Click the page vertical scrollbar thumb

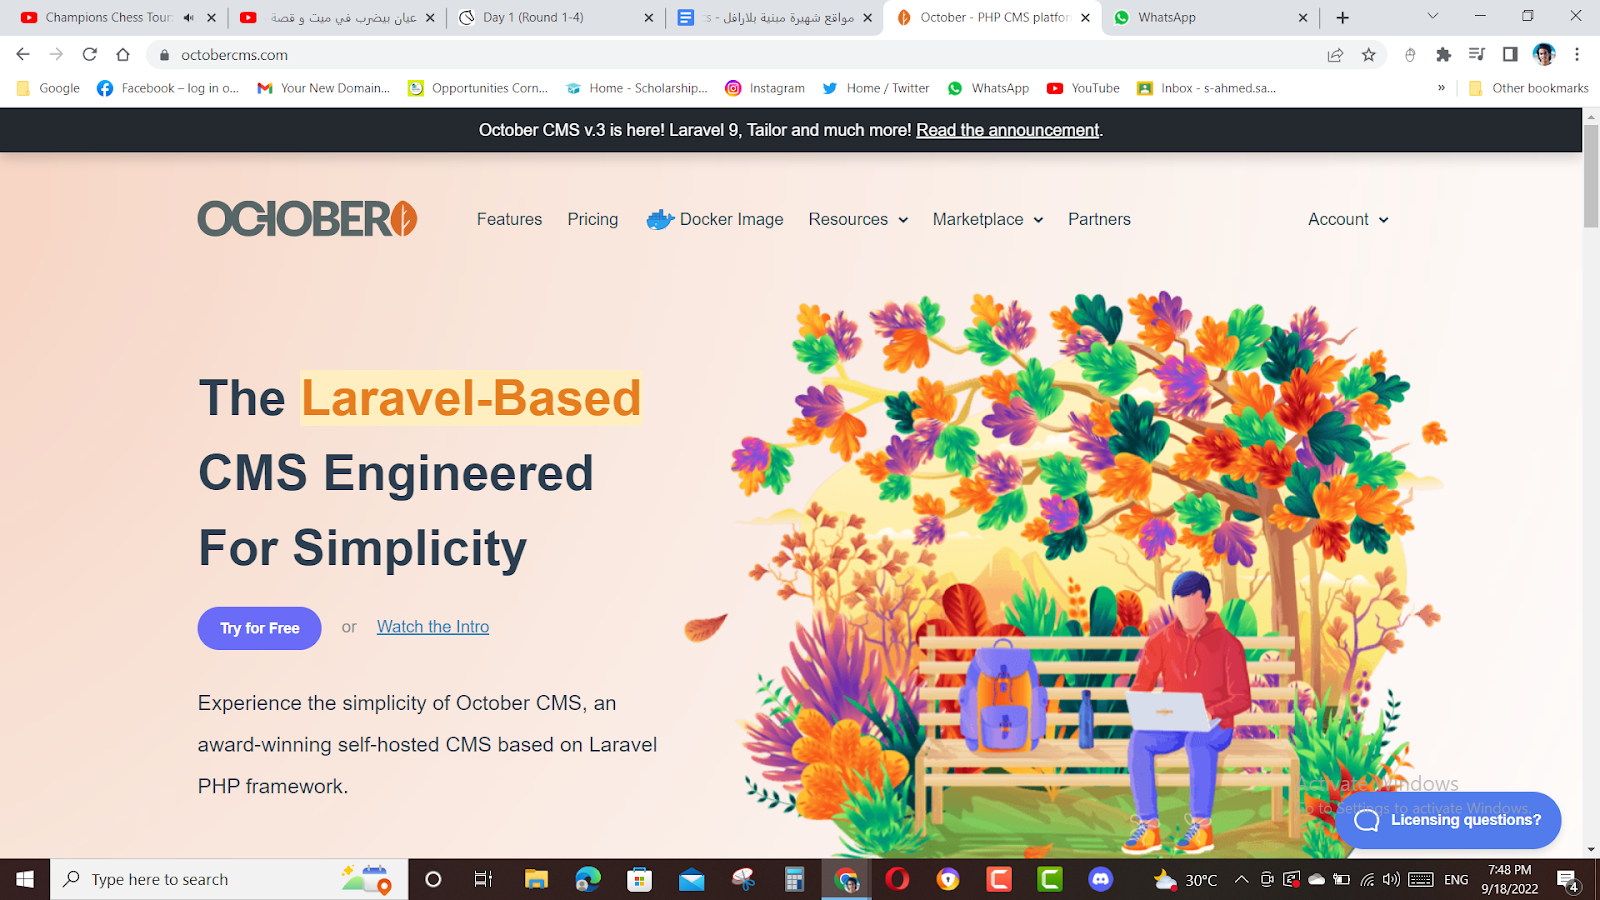pos(1591,177)
